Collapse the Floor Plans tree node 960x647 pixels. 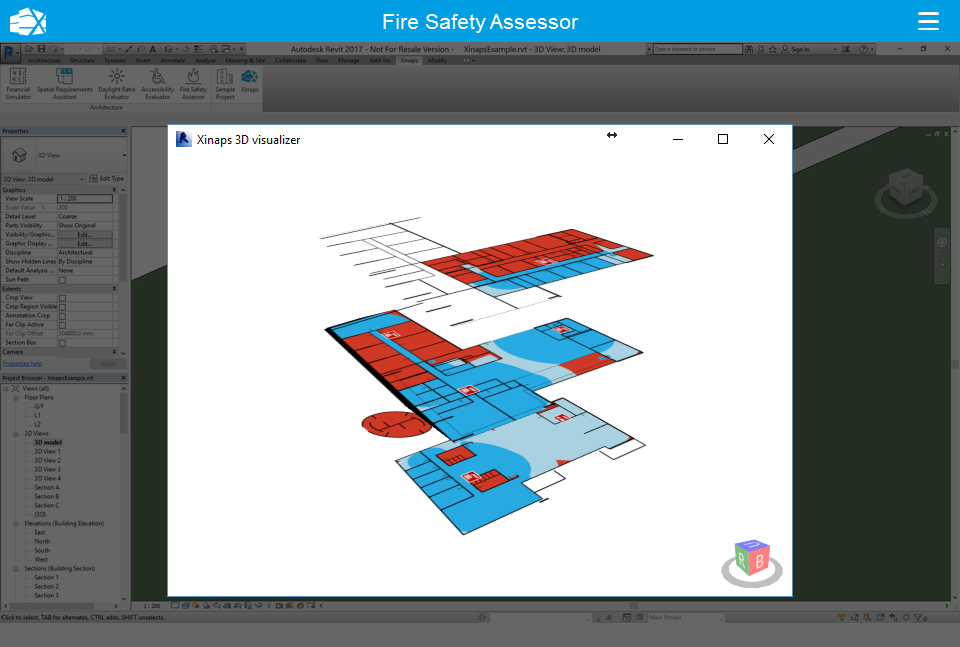click(16, 398)
